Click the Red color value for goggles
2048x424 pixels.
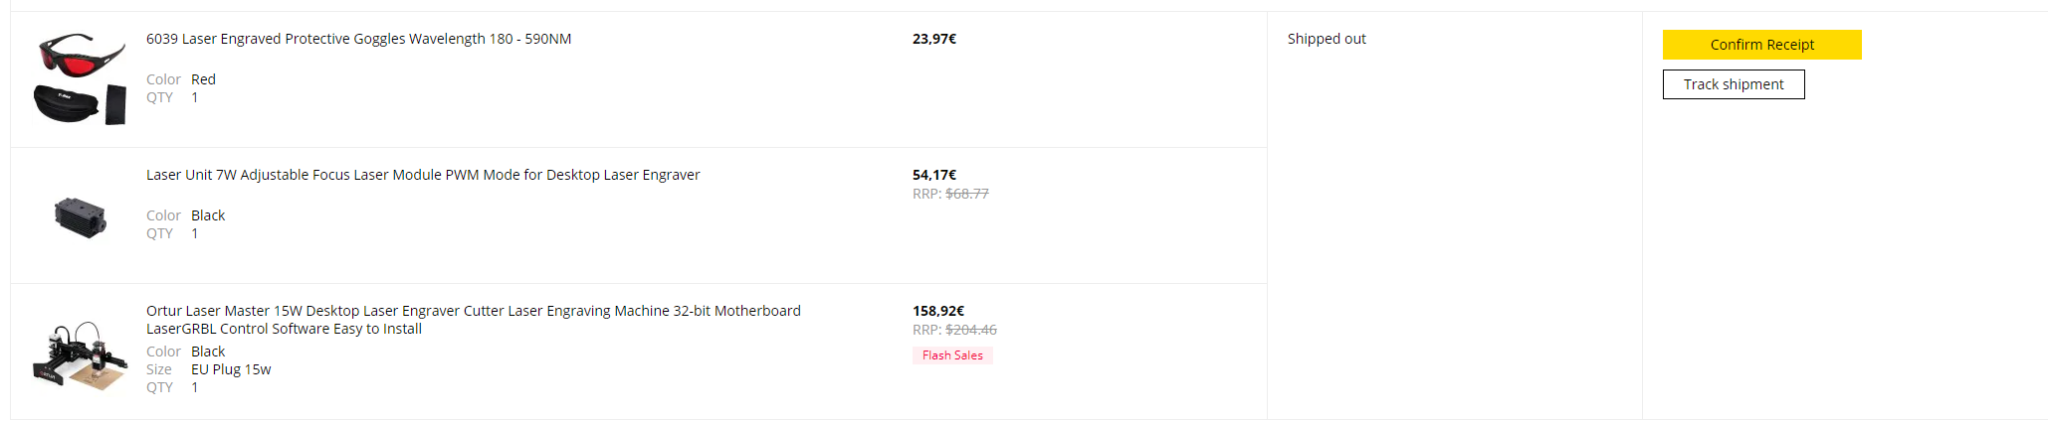coord(203,80)
